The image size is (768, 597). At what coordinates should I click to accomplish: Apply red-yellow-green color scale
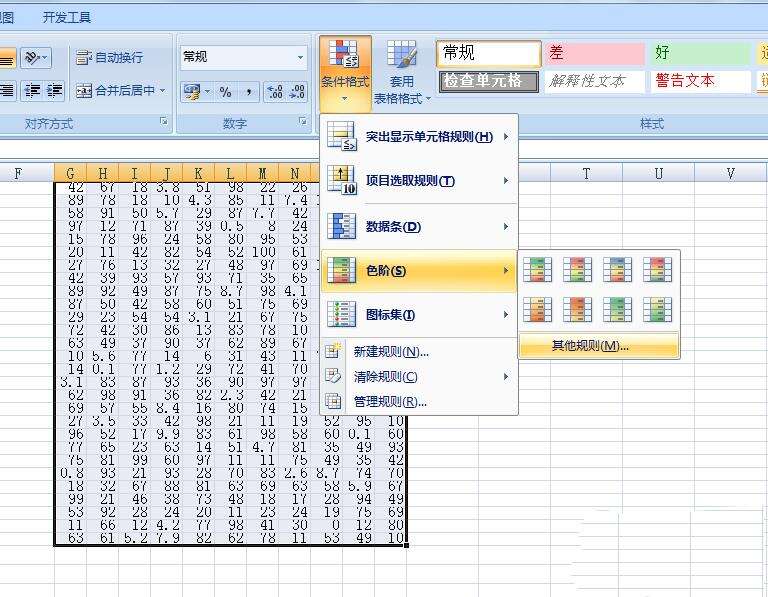[577, 270]
